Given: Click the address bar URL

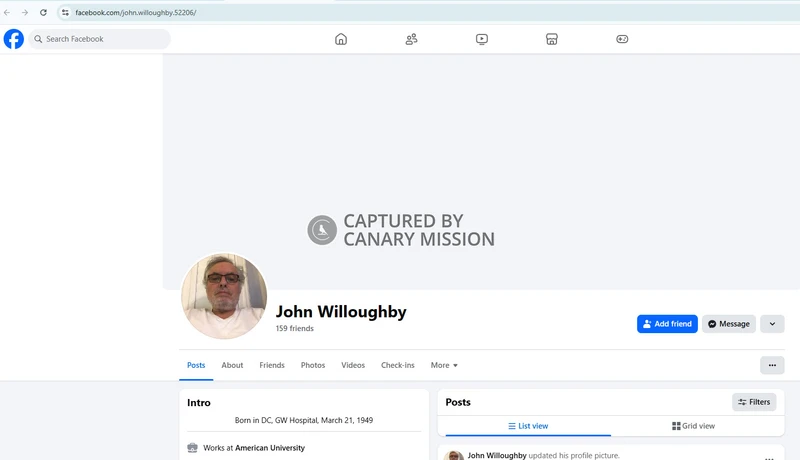Looking at the screenshot, I should click(x=136, y=13).
